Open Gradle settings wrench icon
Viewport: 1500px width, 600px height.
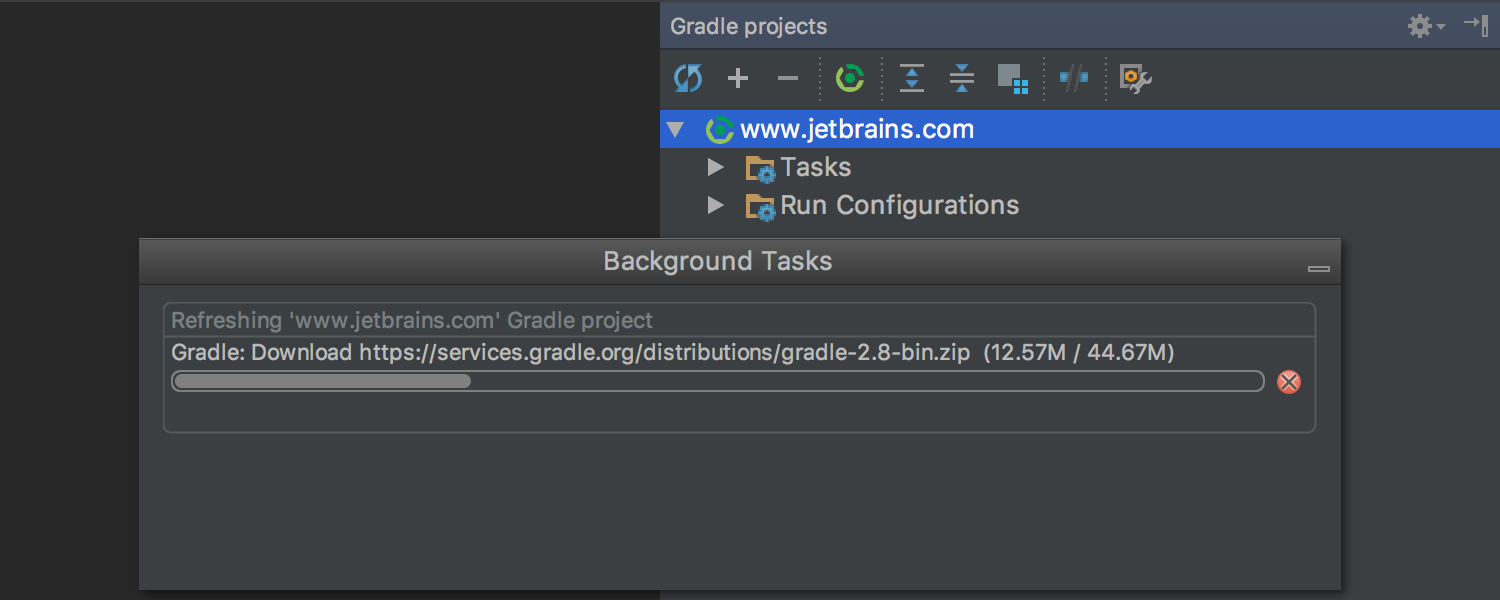point(1135,79)
